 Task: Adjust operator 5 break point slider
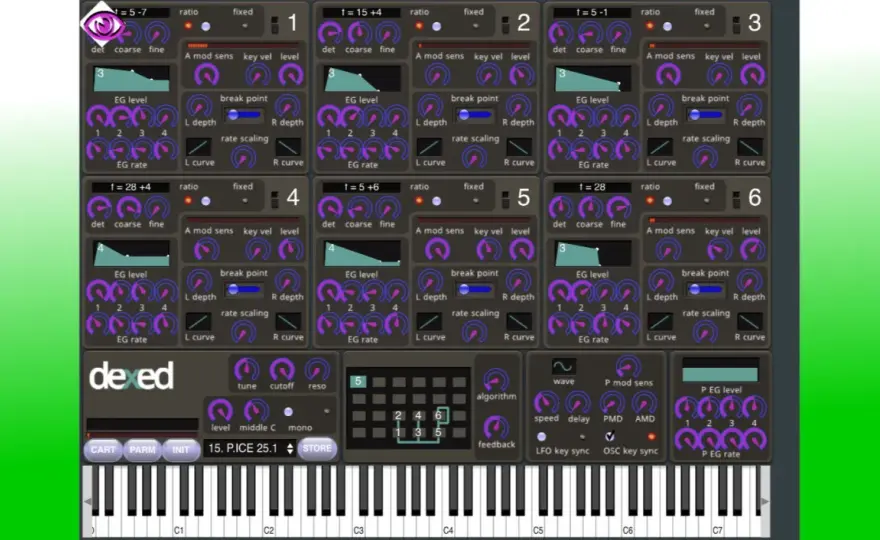pyautogui.click(x=474, y=289)
